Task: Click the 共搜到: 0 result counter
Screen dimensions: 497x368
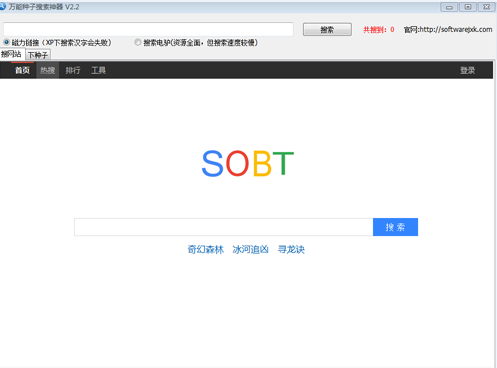Action: click(379, 30)
